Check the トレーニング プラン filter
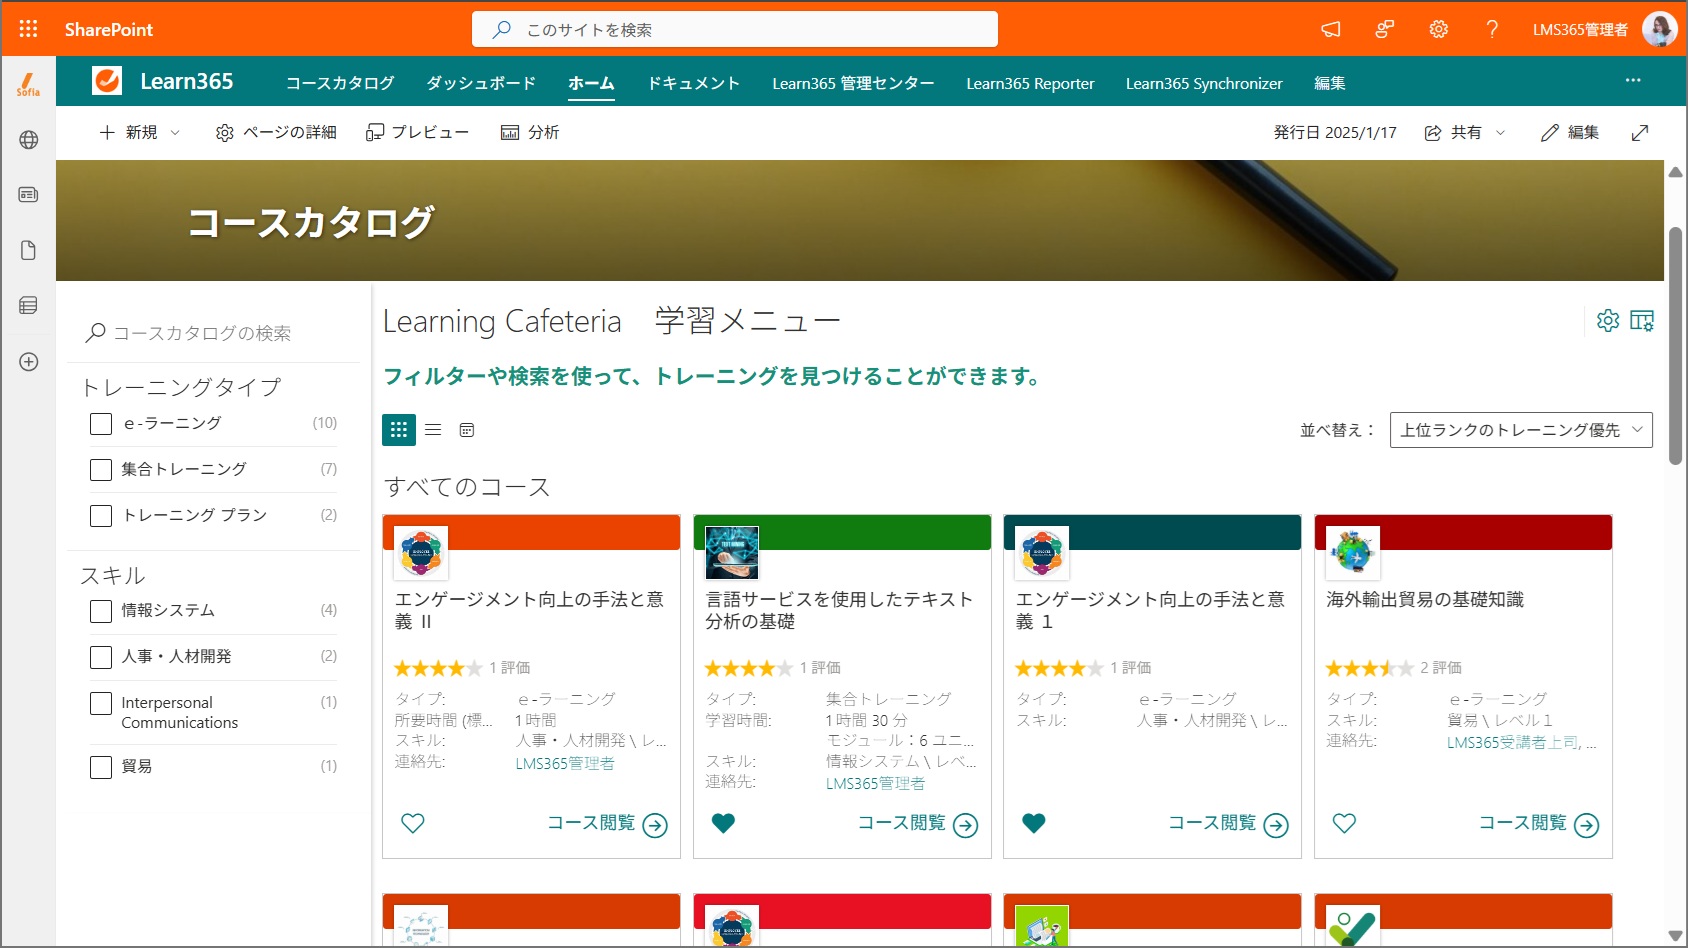 101,516
